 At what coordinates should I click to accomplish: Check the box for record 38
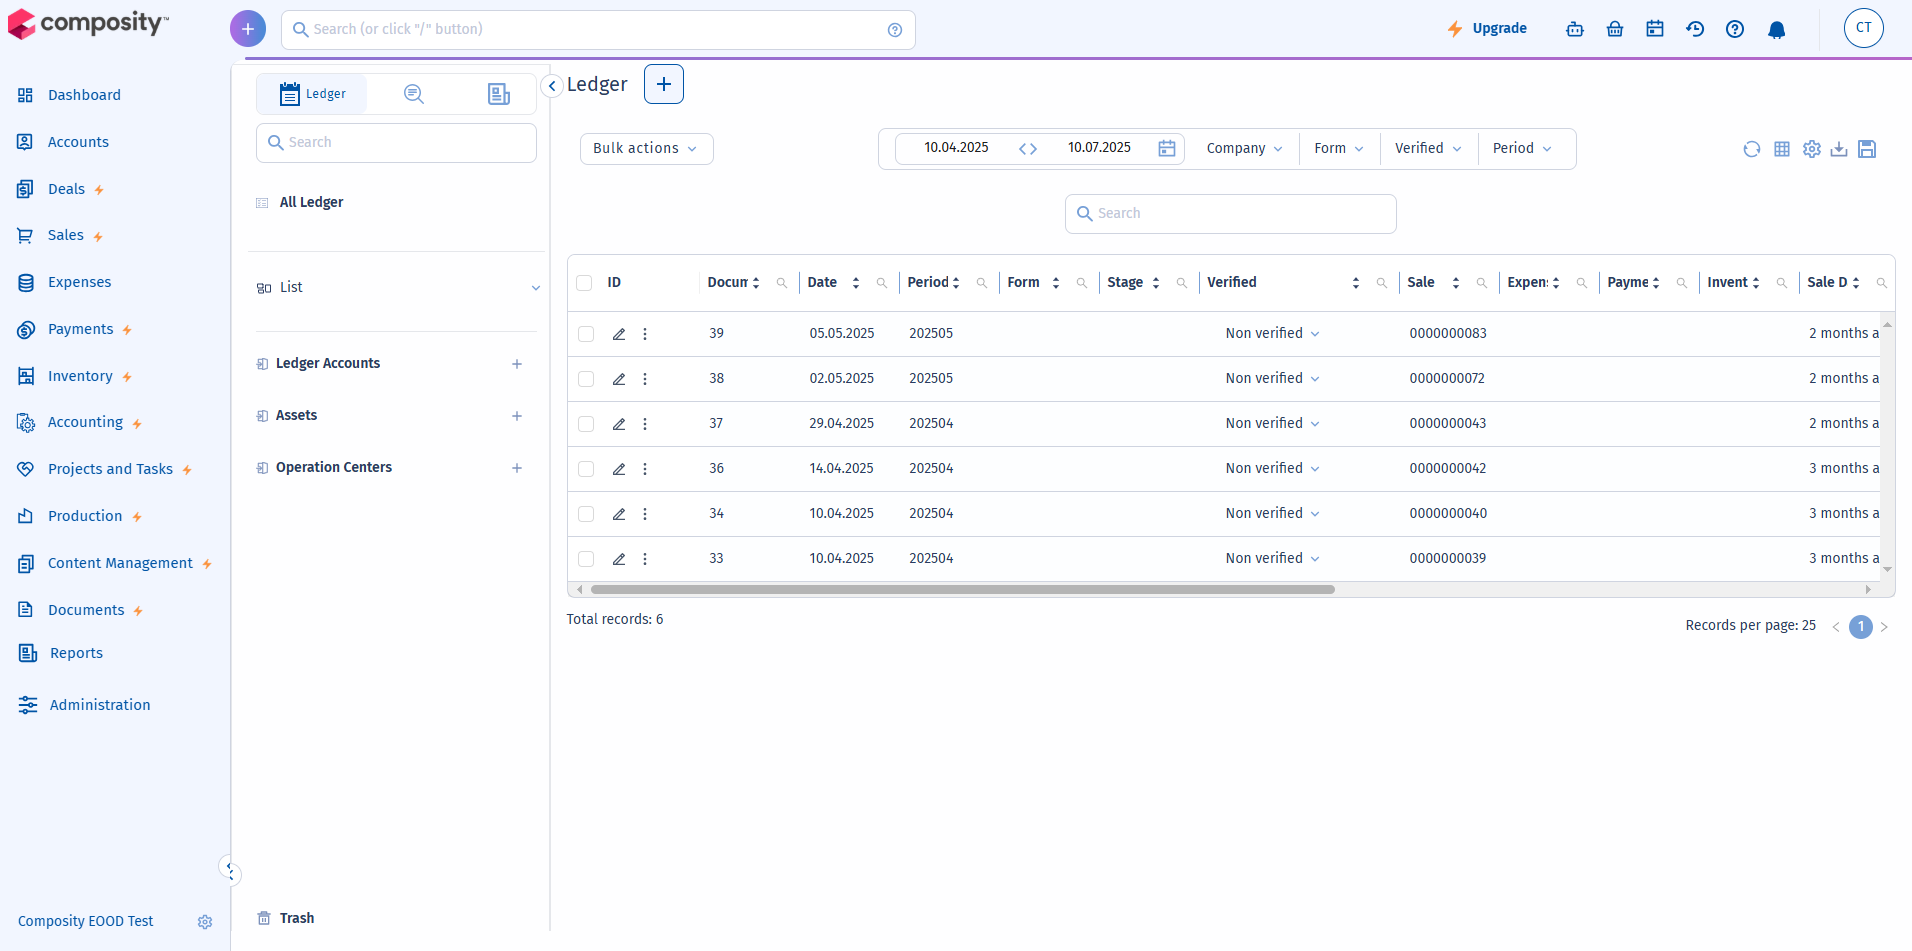pyautogui.click(x=586, y=379)
